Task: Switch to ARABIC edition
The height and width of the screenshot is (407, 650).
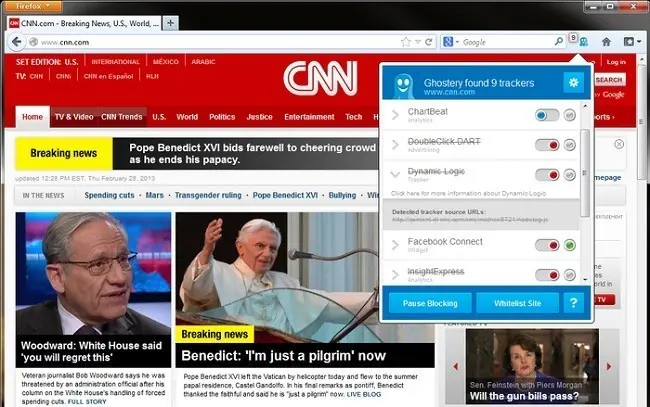Action: coord(203,62)
